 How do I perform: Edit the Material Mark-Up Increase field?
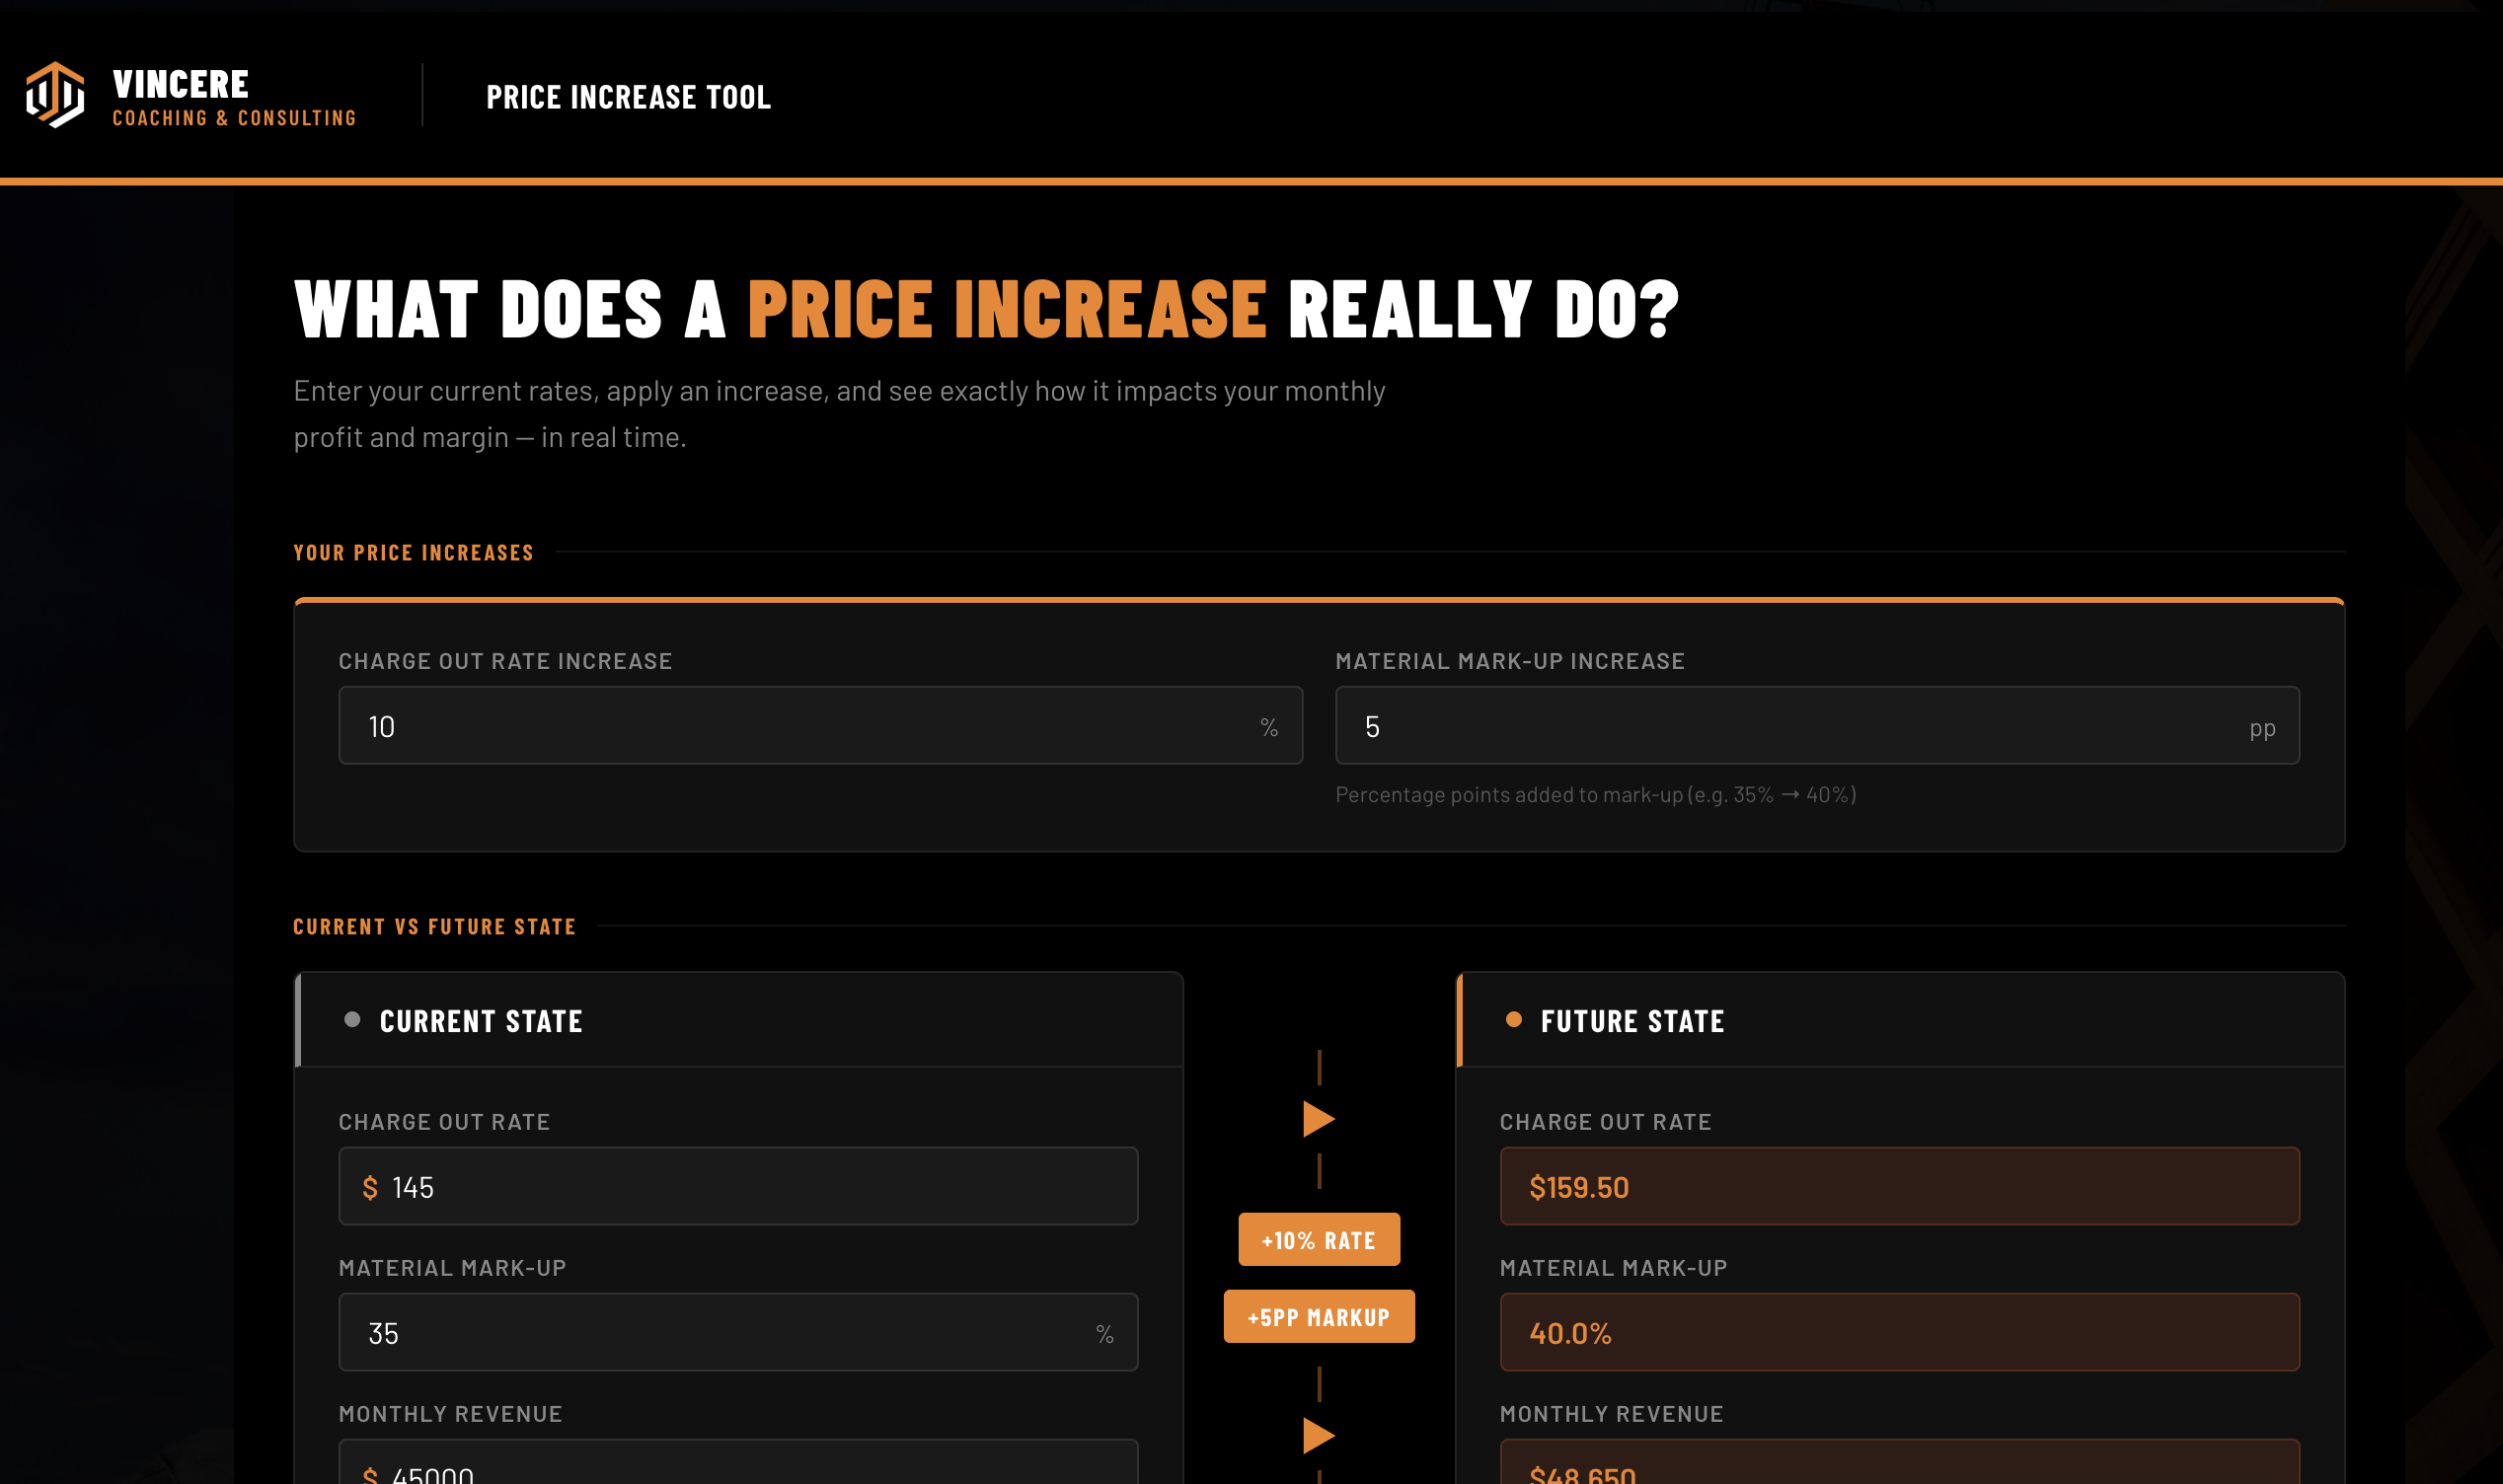click(1817, 725)
